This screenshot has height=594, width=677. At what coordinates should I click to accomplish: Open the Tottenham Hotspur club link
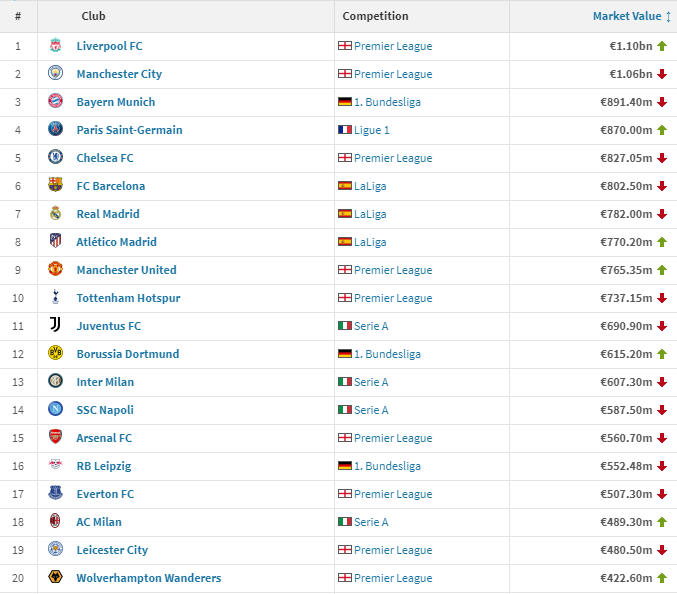128,298
